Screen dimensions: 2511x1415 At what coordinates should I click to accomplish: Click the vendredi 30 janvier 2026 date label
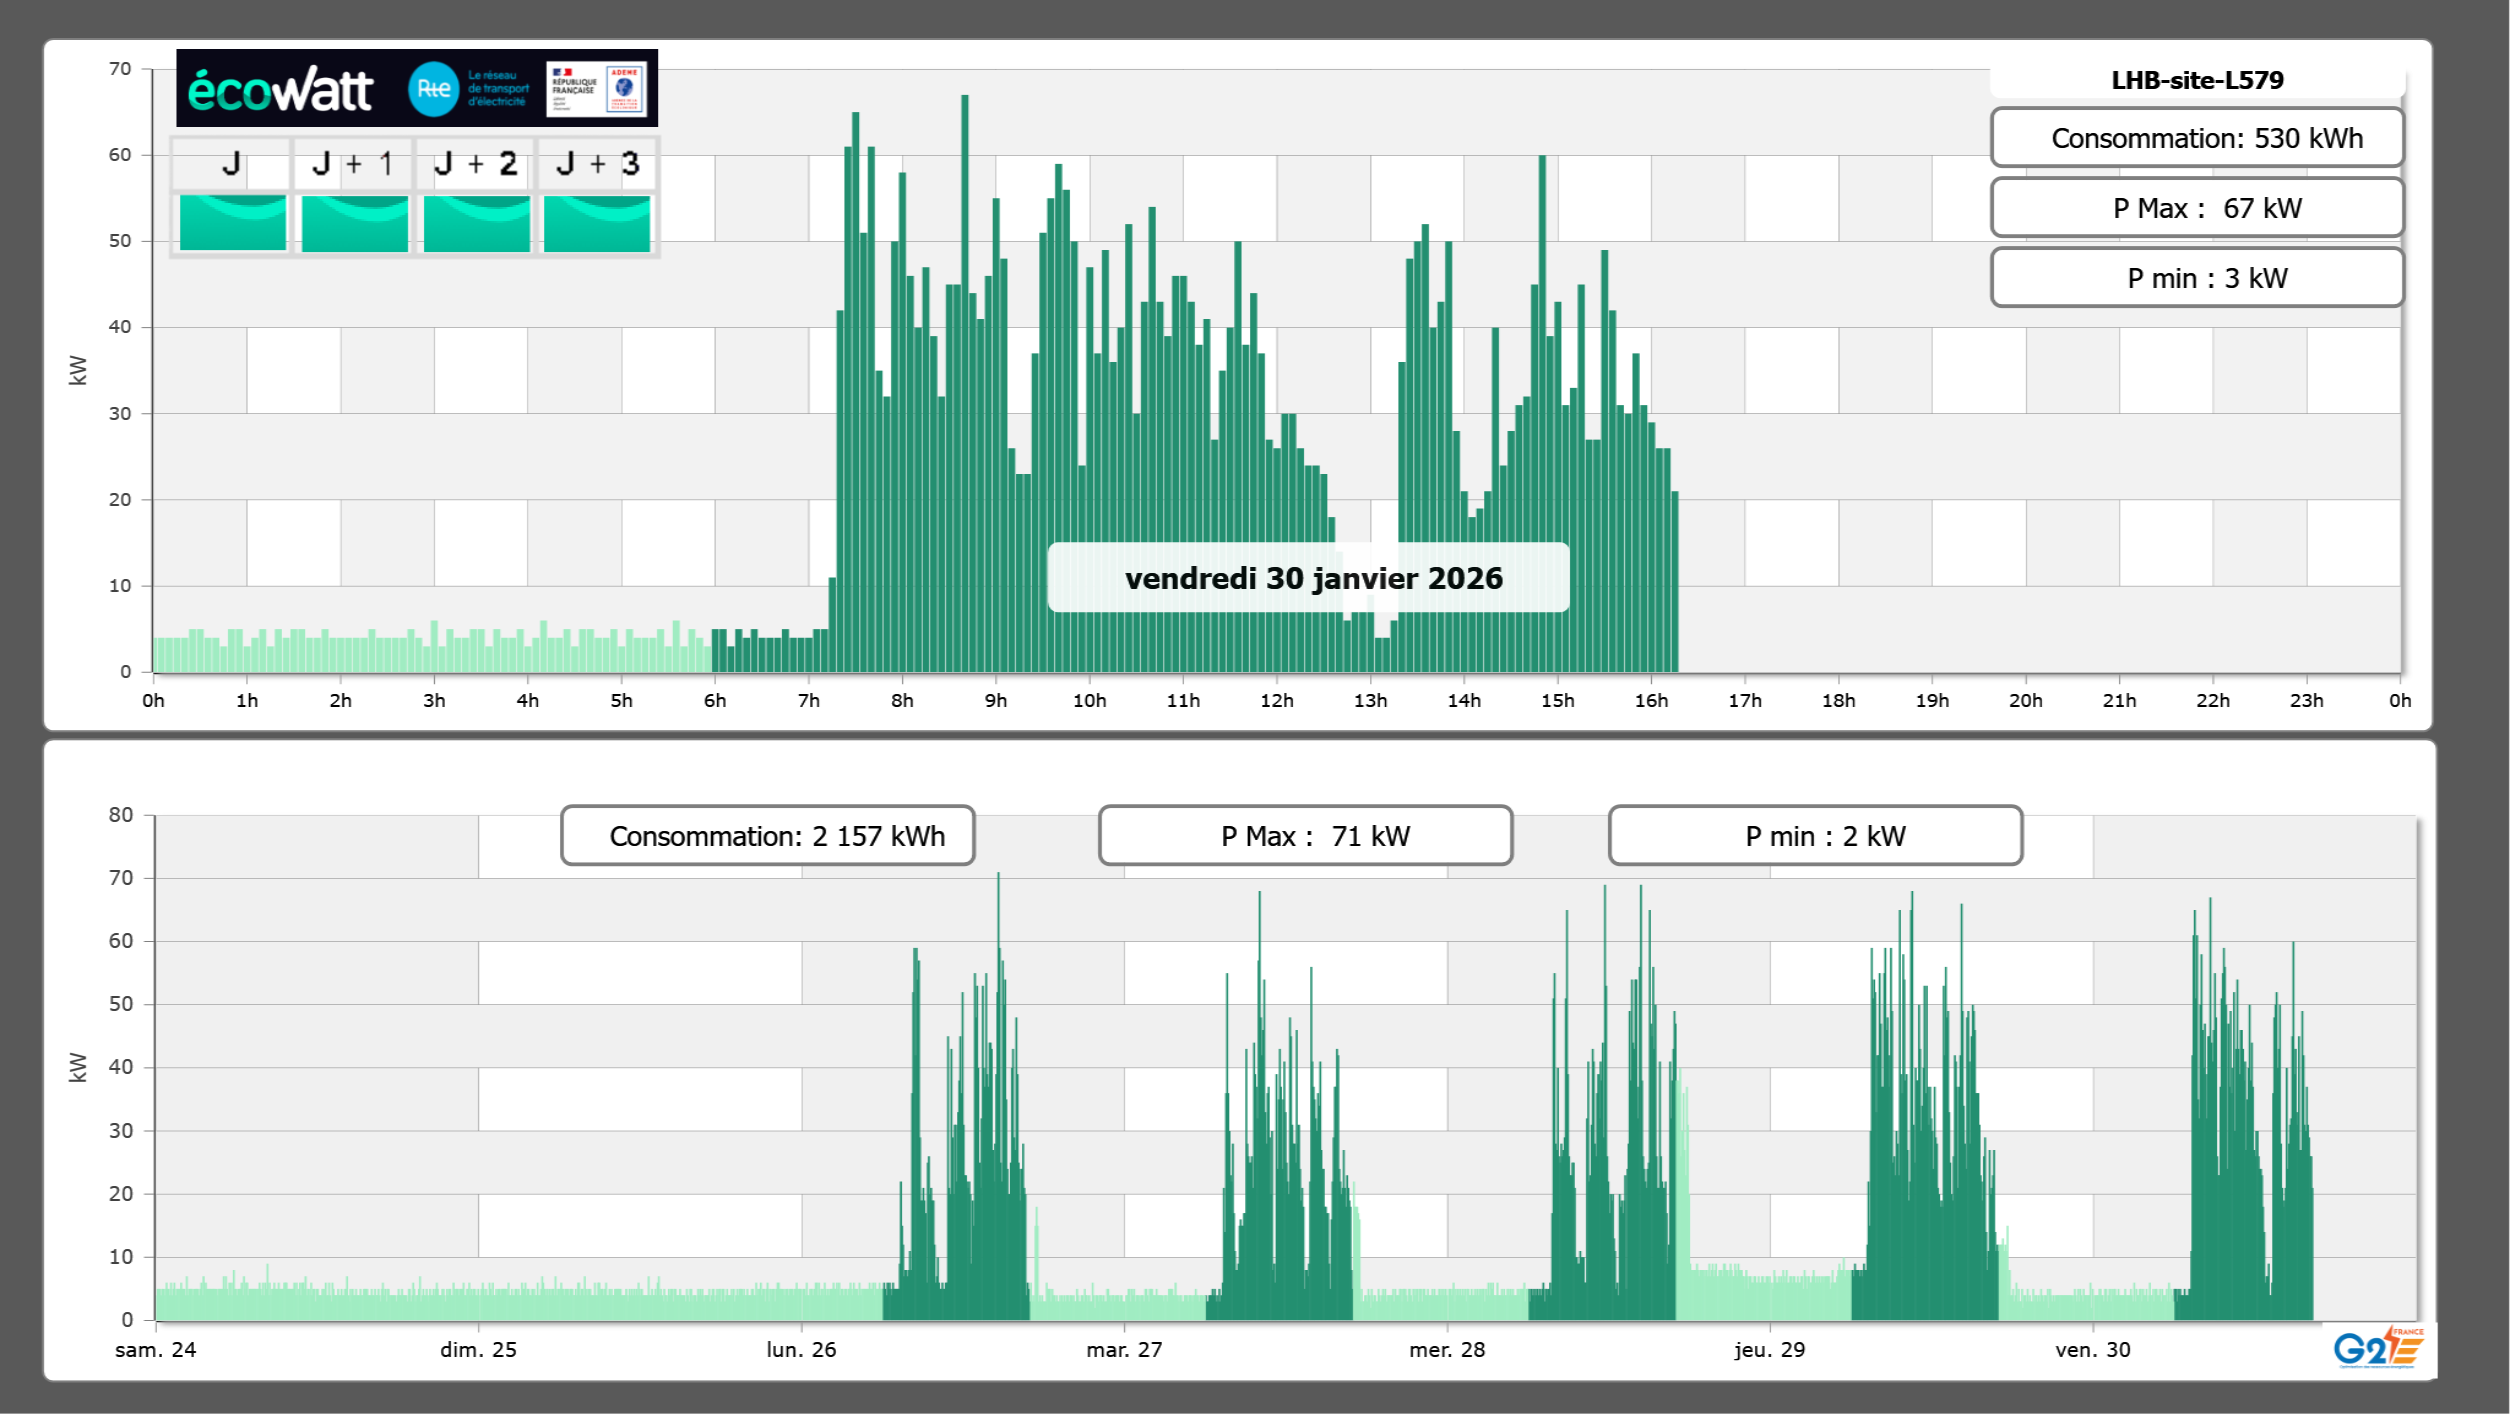pyautogui.click(x=1313, y=578)
